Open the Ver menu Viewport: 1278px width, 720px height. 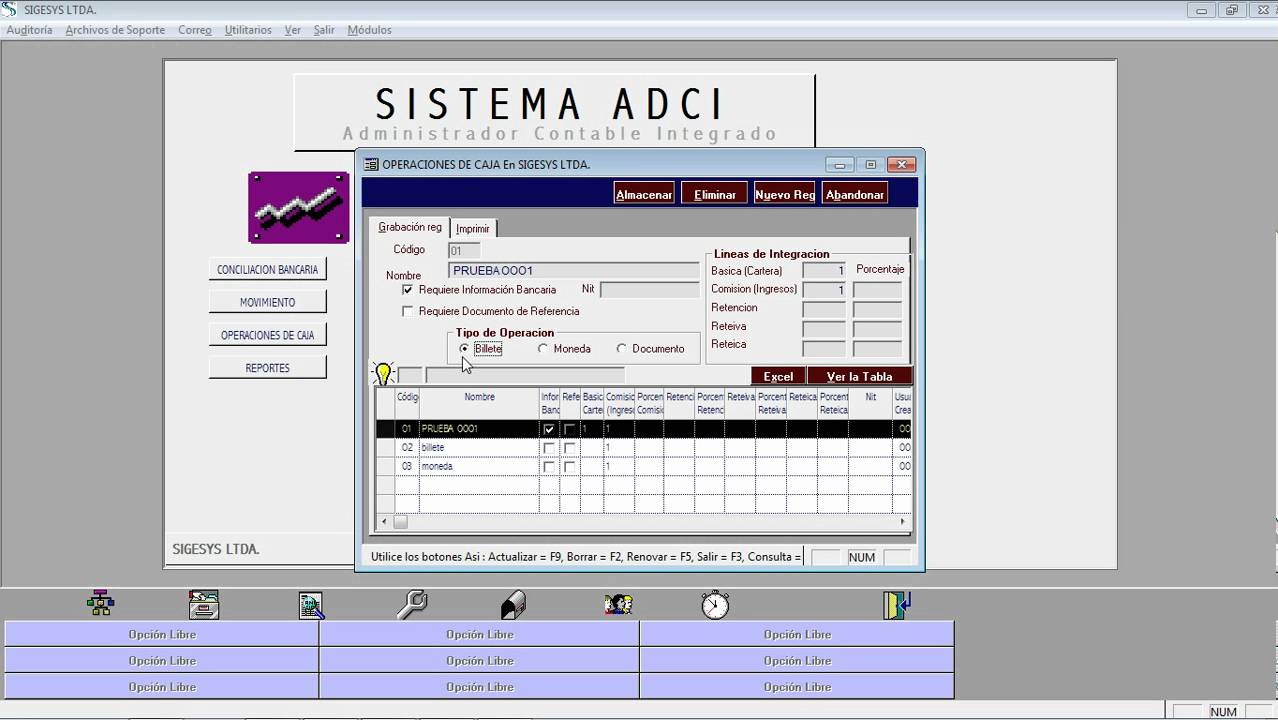point(293,30)
